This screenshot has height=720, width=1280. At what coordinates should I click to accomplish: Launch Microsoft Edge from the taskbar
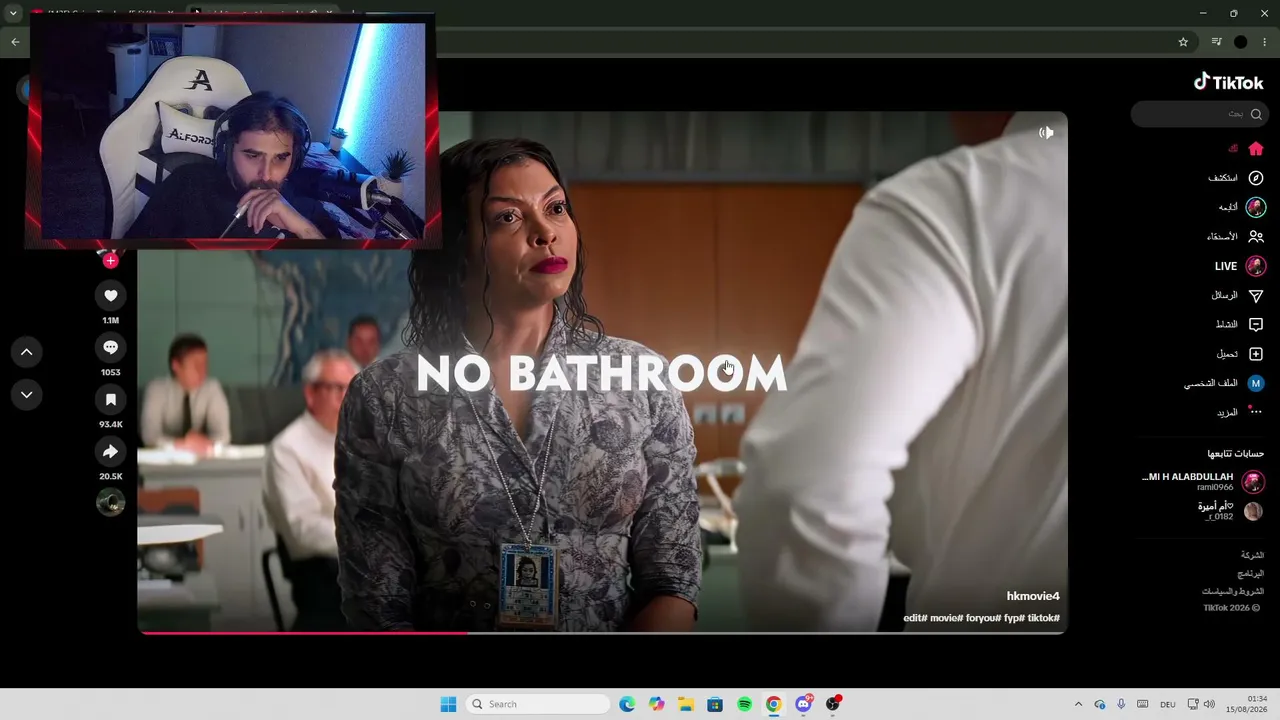627,704
